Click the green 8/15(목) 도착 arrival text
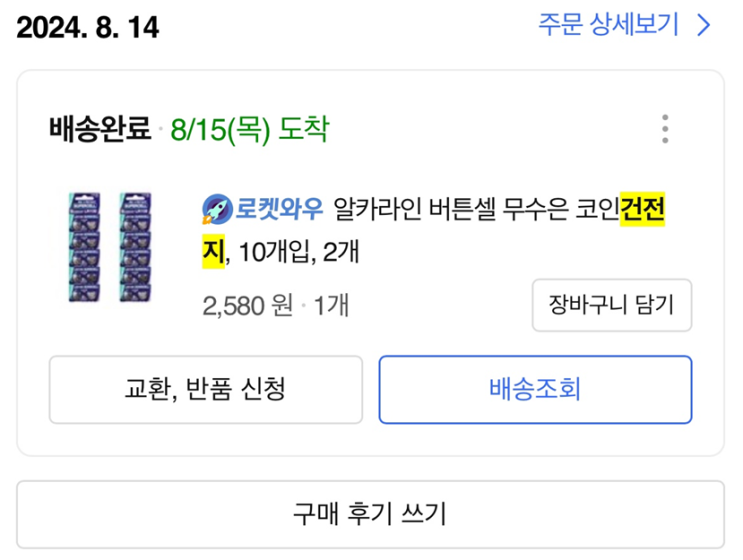 pos(249,129)
